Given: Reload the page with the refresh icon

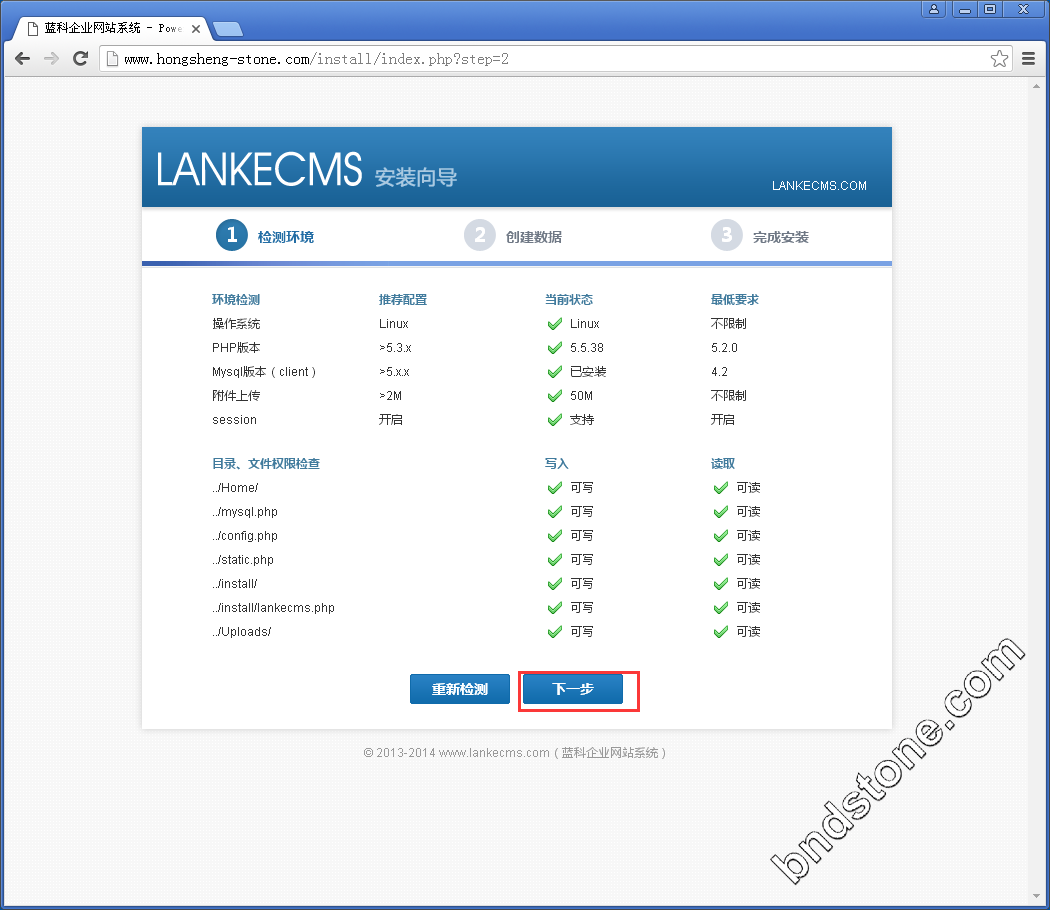Looking at the screenshot, I should pyautogui.click(x=80, y=59).
